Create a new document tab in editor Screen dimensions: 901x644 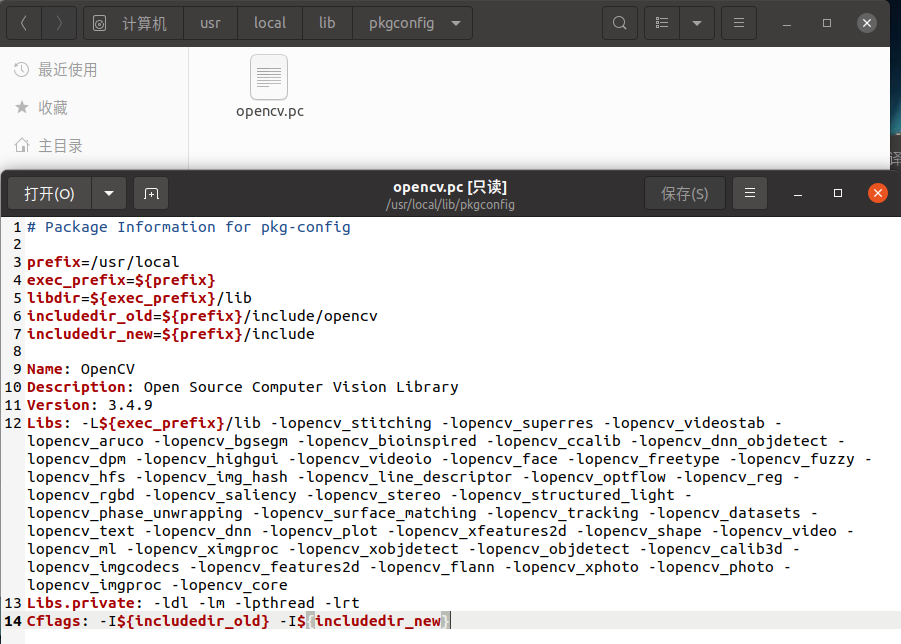point(151,194)
